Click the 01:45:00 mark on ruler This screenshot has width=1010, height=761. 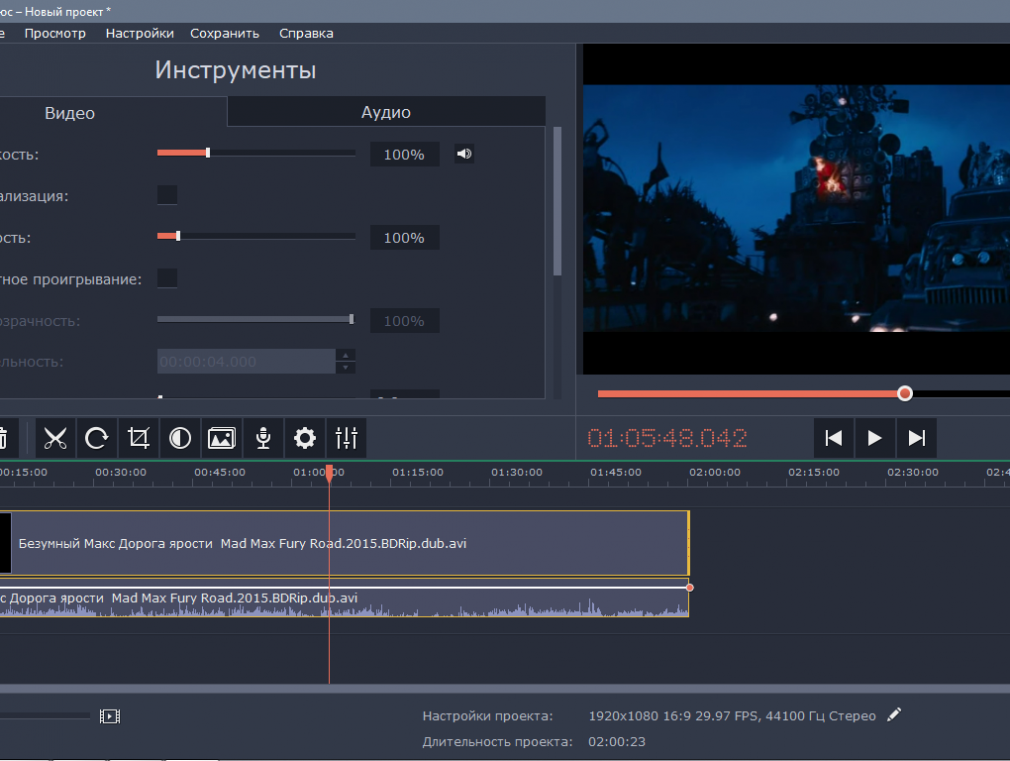tap(615, 472)
